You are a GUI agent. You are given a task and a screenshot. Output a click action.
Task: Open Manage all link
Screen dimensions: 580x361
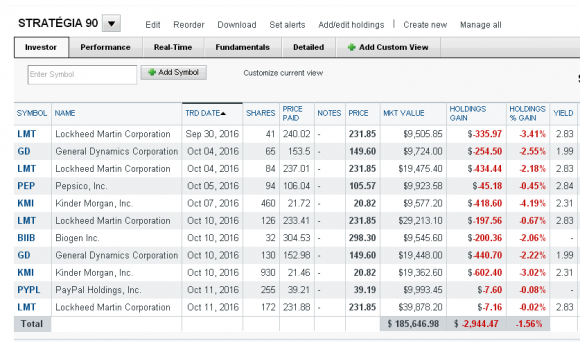click(x=480, y=25)
